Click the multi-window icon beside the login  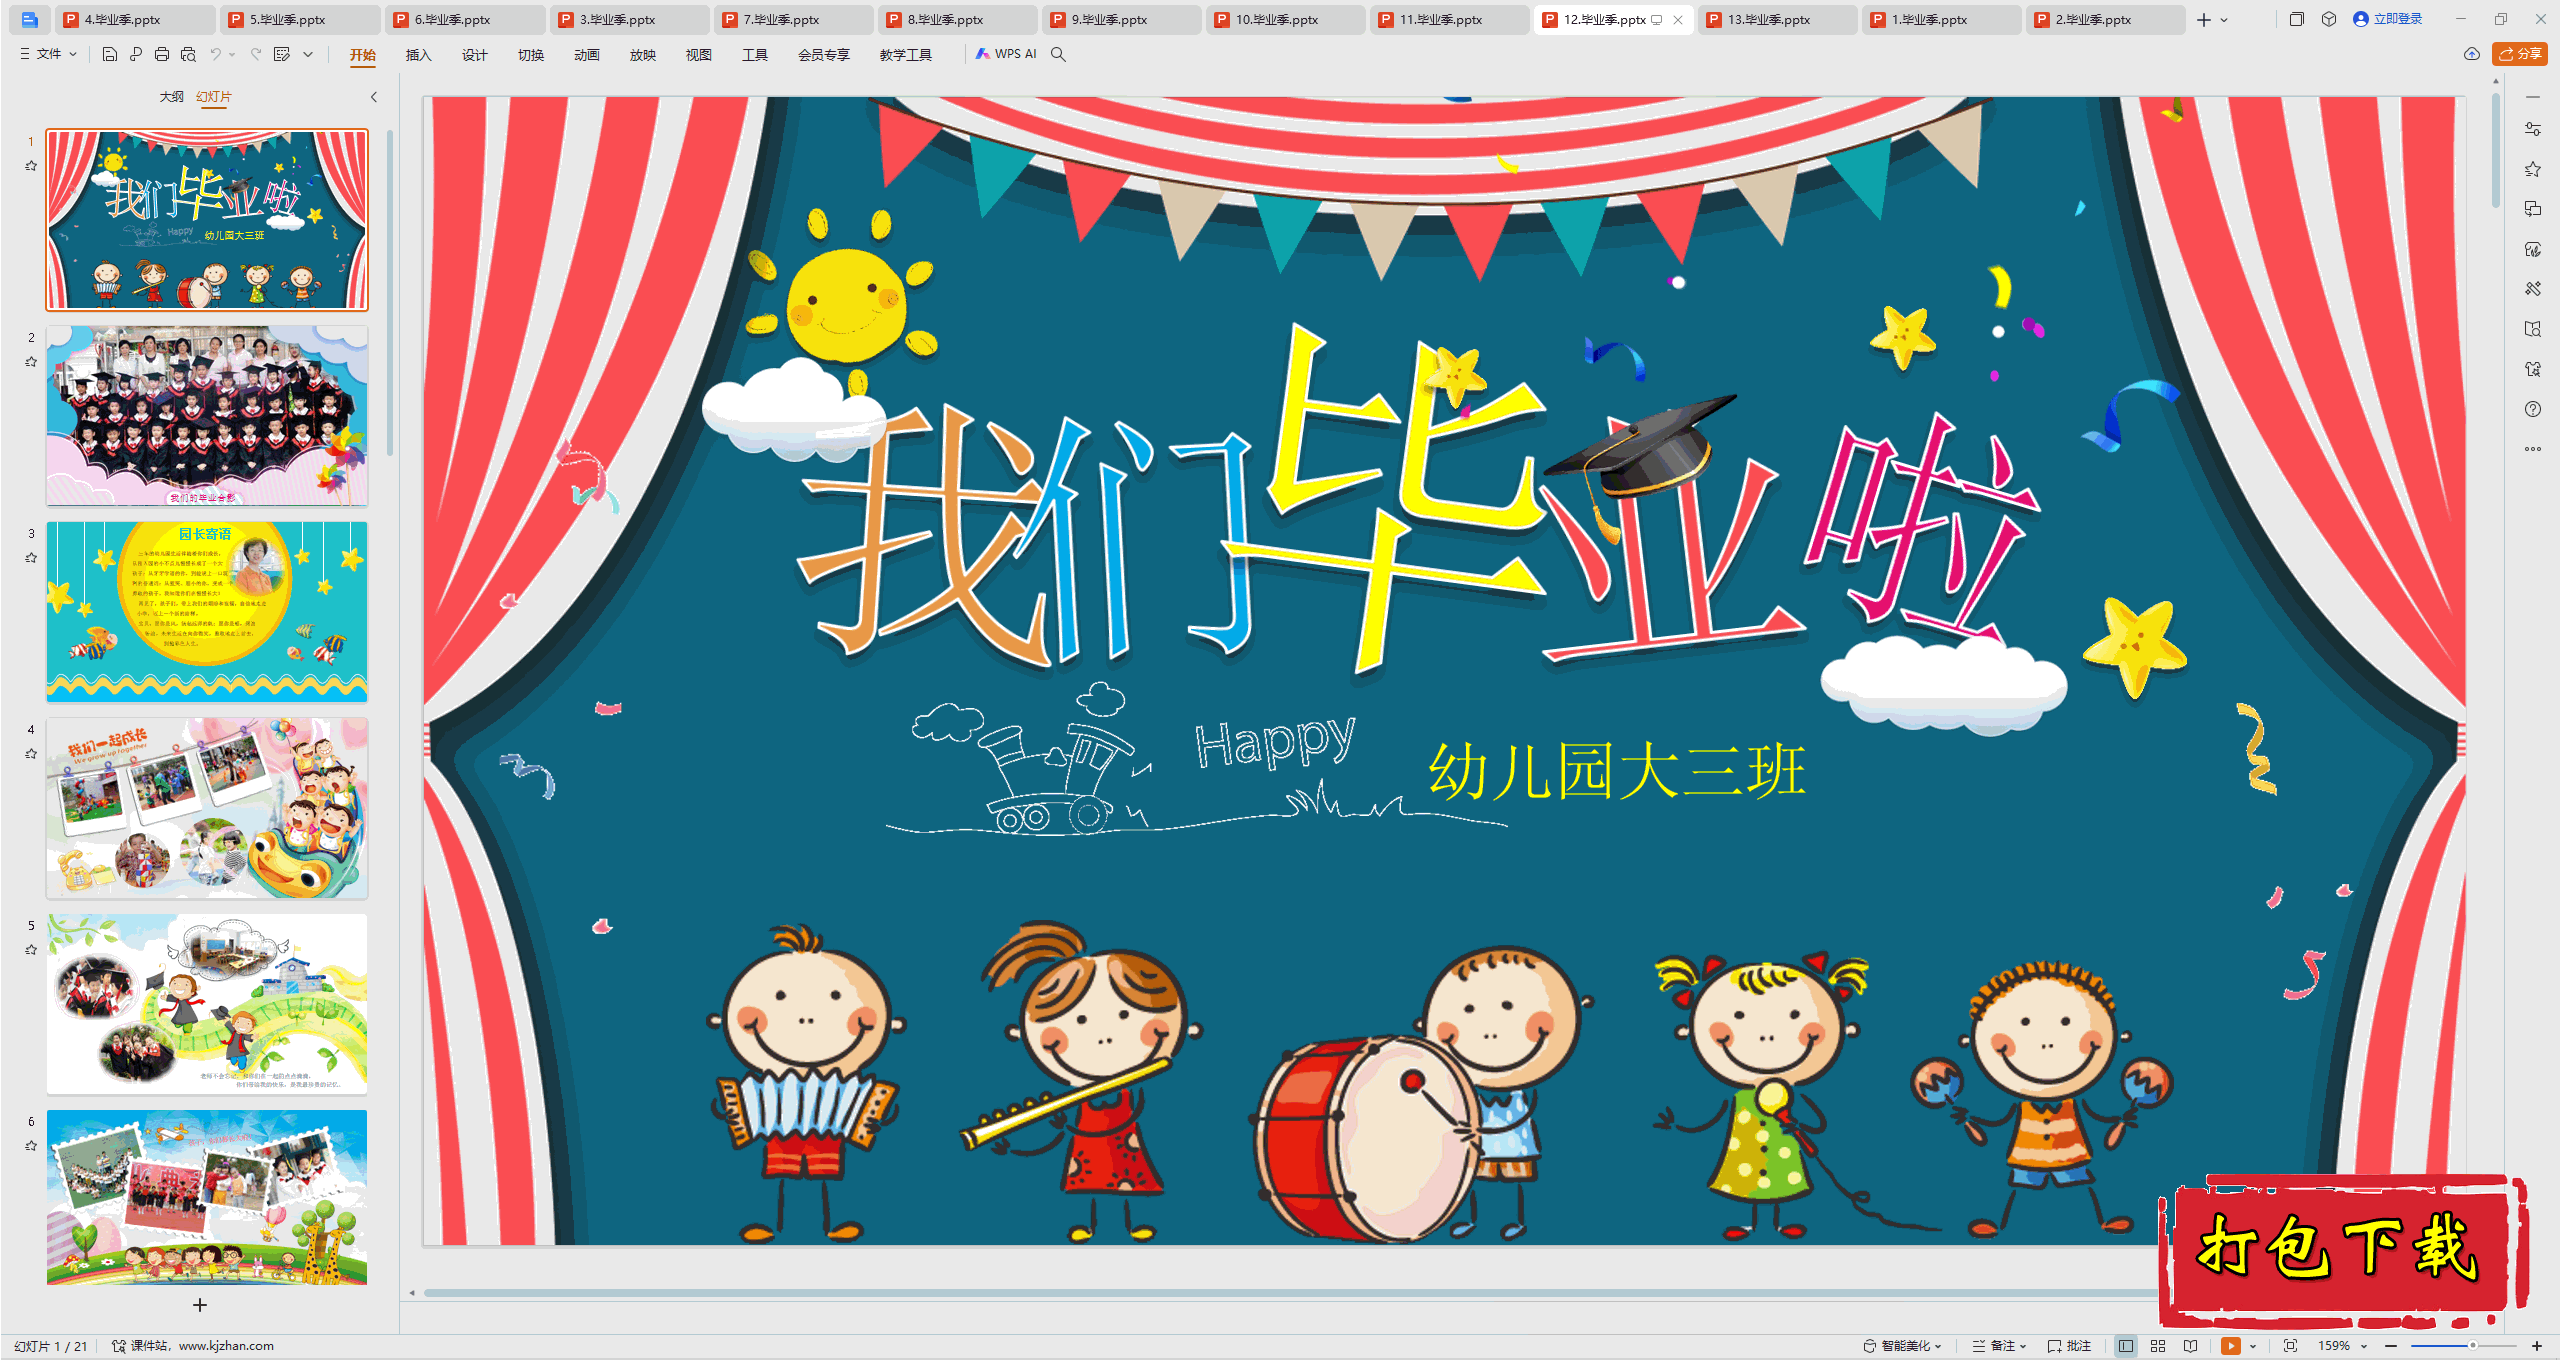pyautogui.click(x=2297, y=19)
